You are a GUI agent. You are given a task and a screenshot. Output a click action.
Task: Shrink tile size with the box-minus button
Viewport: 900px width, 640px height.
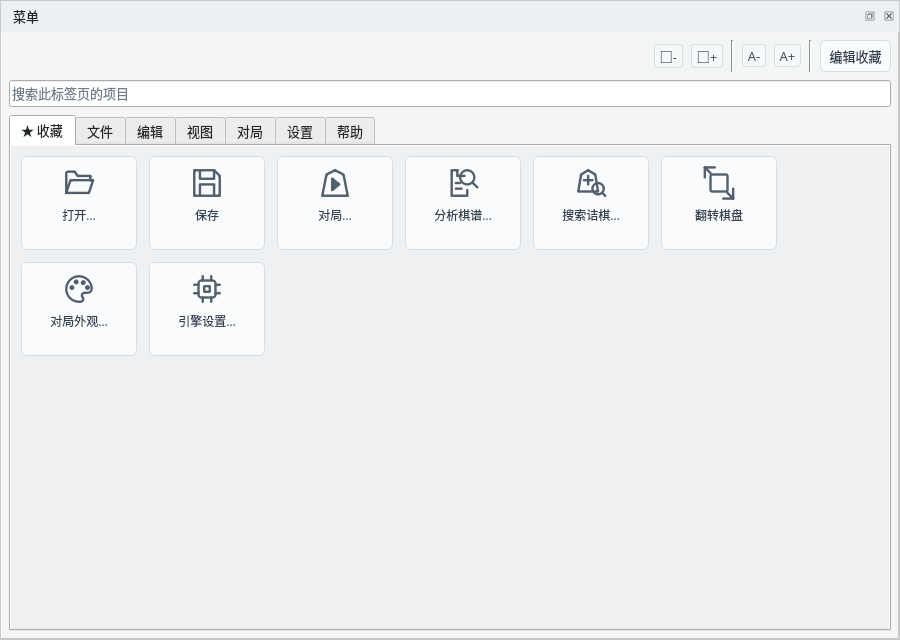pos(669,57)
